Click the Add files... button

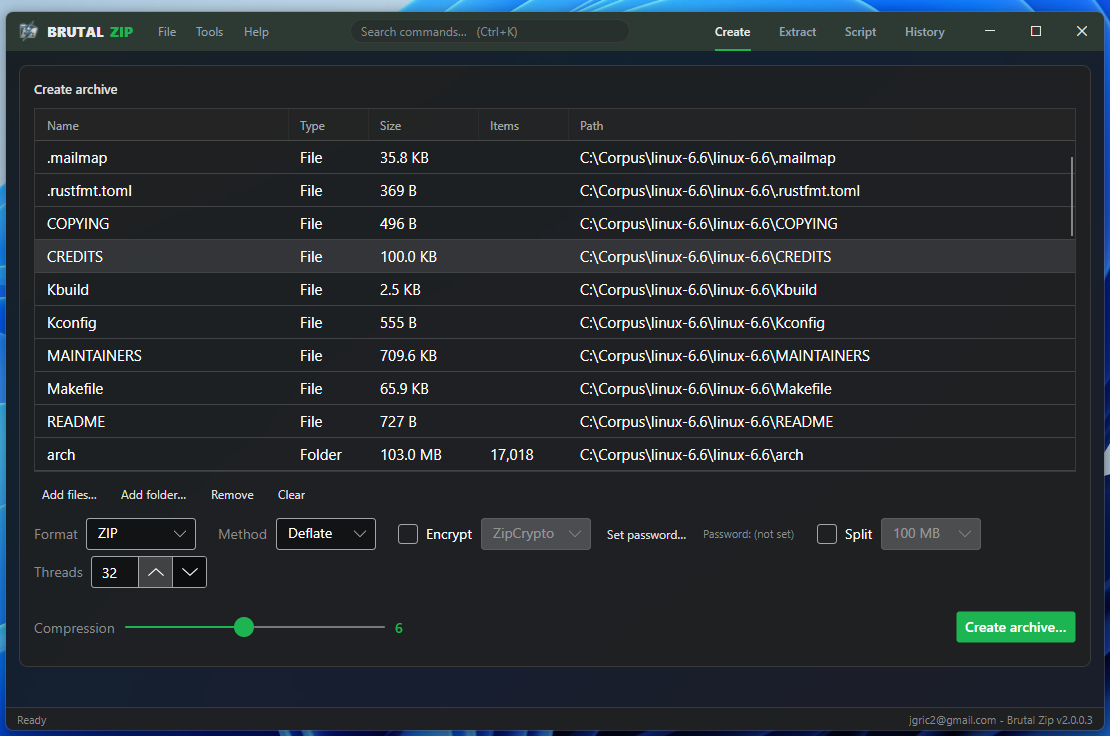pos(69,495)
